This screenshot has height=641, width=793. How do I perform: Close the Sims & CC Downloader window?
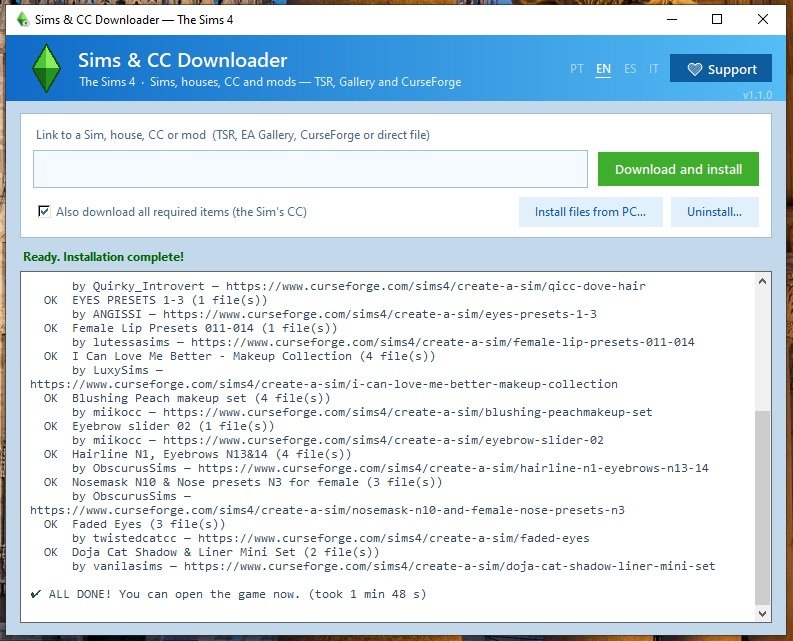pyautogui.click(x=763, y=19)
